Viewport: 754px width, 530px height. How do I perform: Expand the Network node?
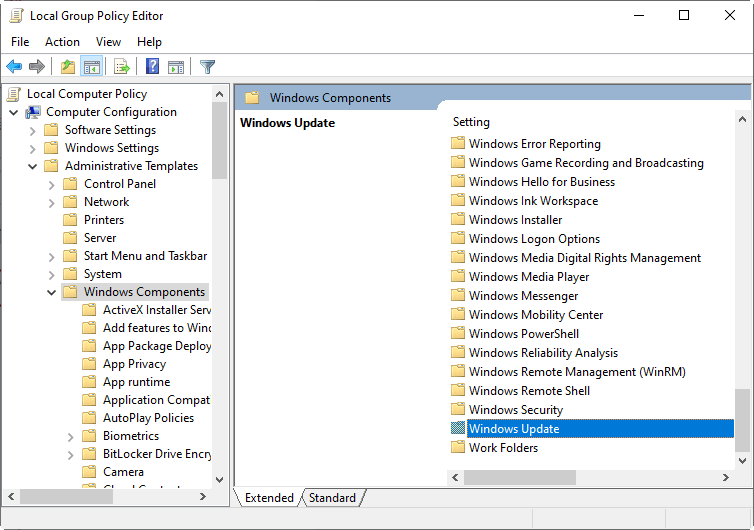(x=51, y=203)
